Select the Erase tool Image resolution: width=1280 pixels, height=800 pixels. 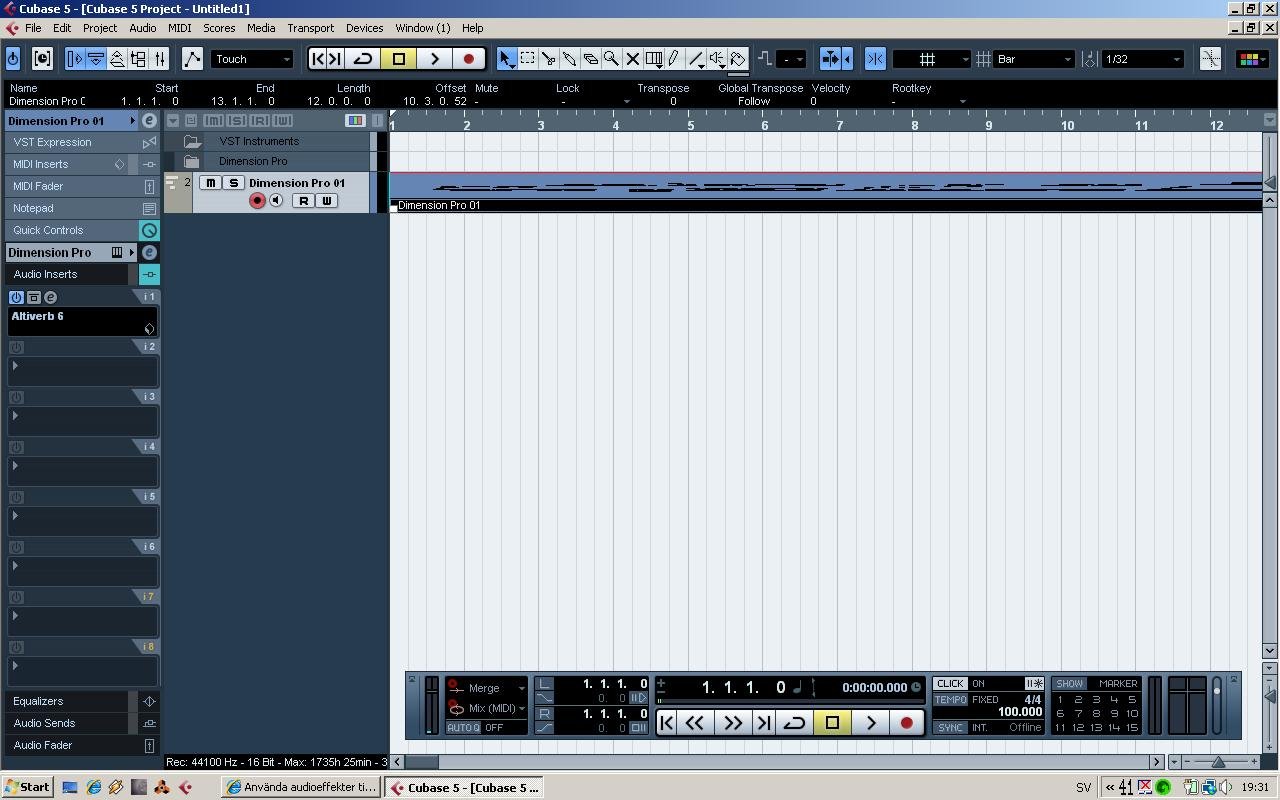coord(590,59)
